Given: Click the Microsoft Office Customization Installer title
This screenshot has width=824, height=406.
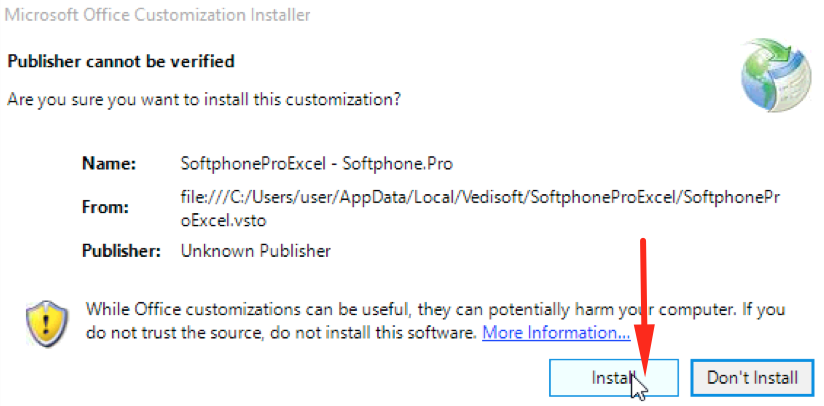Looking at the screenshot, I should click(158, 15).
